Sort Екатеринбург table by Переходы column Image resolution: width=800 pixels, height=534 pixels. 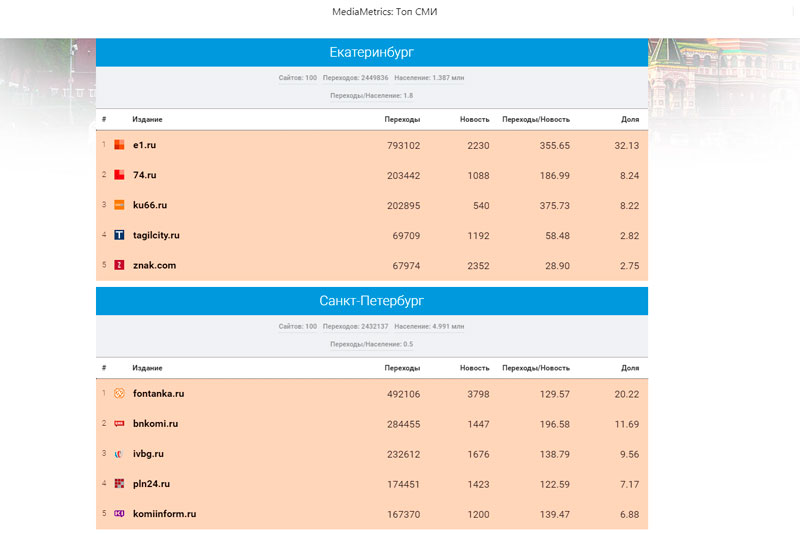(x=402, y=119)
